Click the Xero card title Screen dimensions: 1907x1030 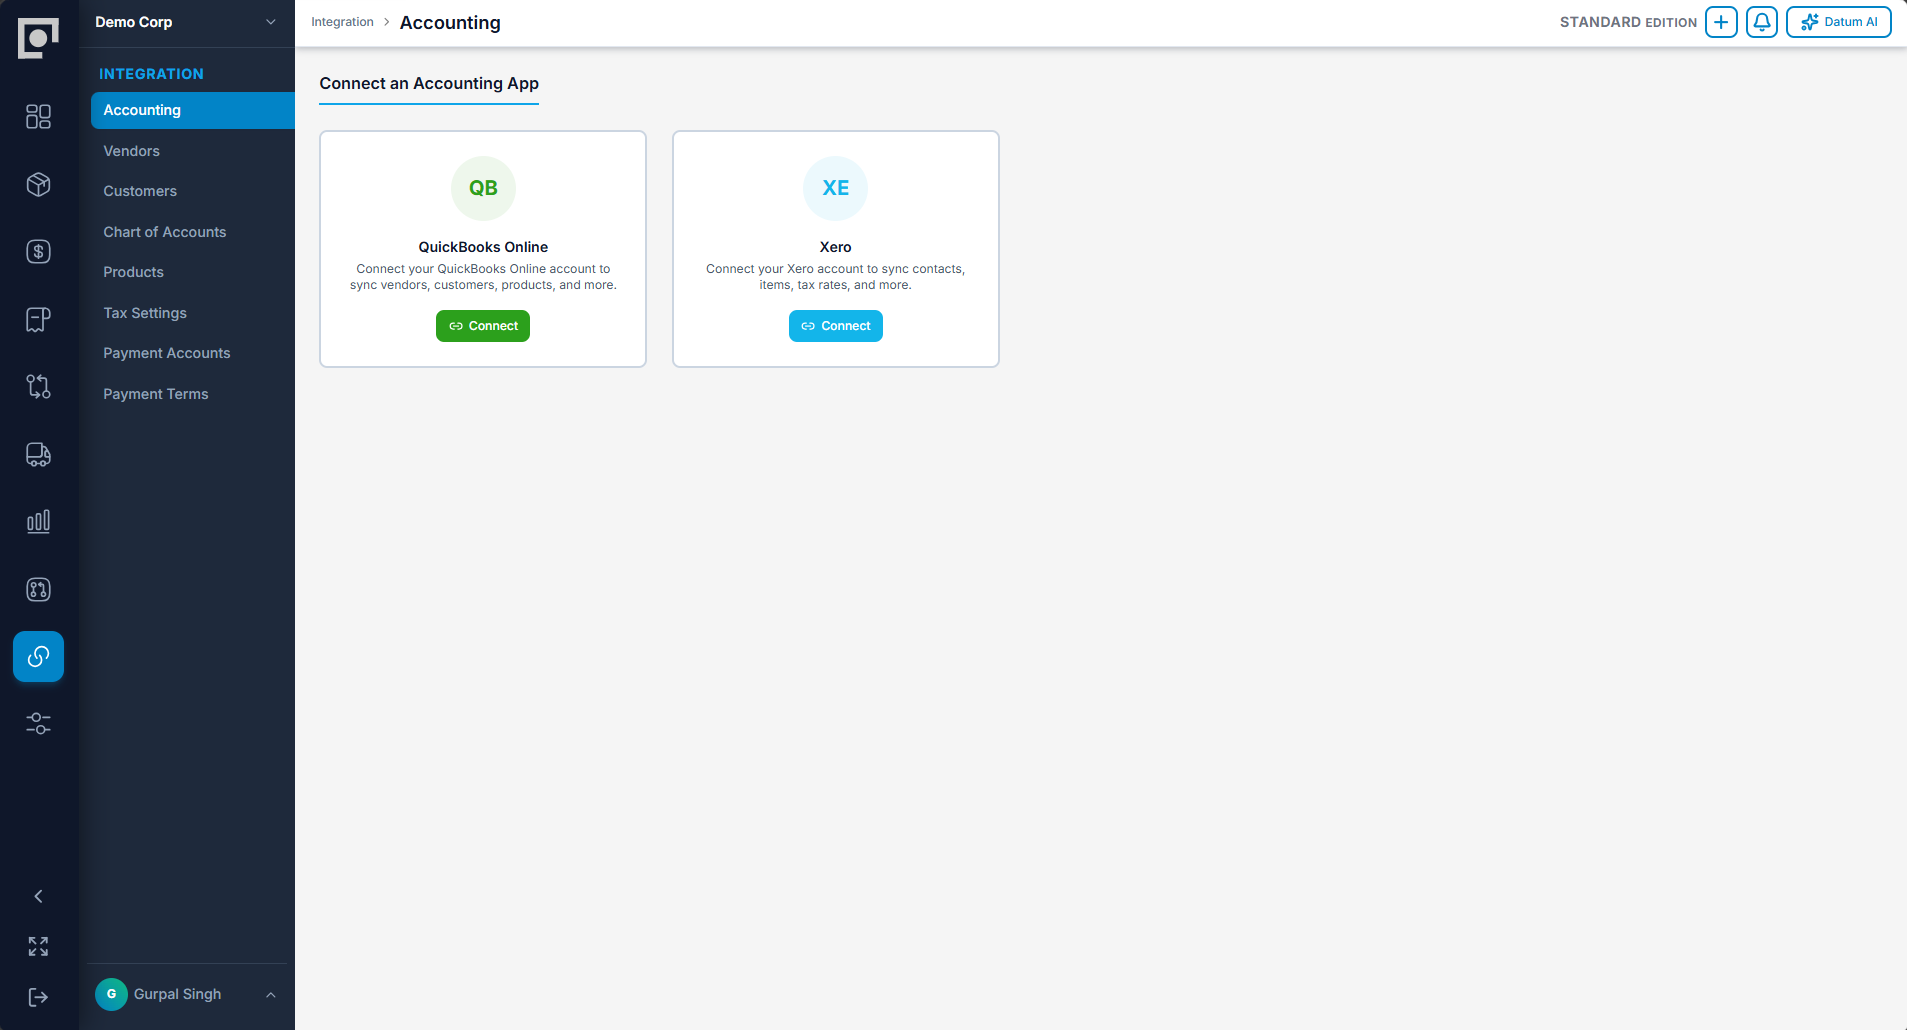click(x=836, y=247)
